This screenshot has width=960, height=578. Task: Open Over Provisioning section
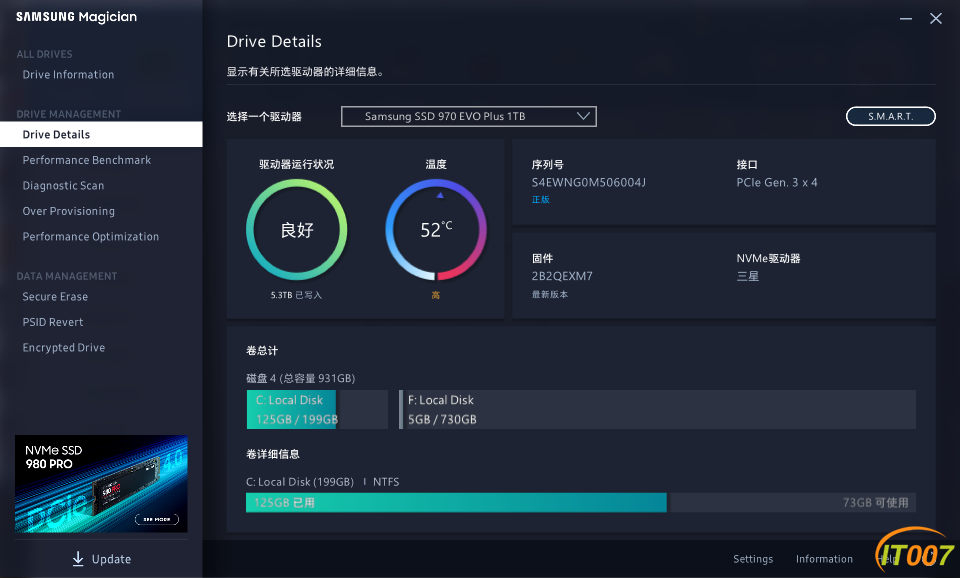(69, 211)
